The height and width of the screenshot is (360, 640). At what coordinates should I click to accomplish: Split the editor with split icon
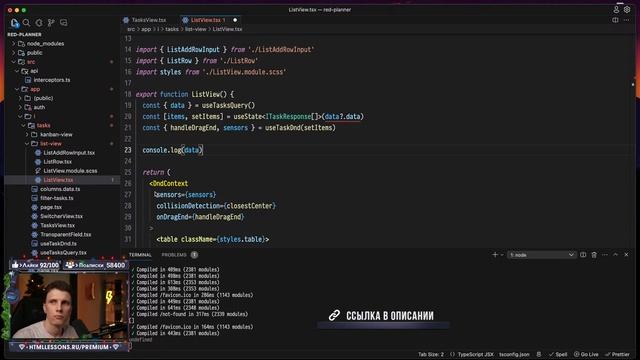pos(615,20)
